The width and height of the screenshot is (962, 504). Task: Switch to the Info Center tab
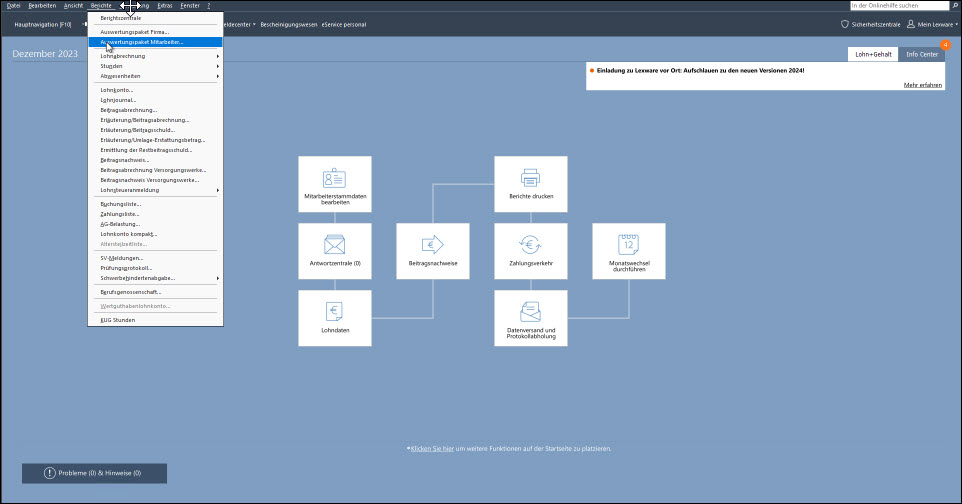[x=922, y=54]
